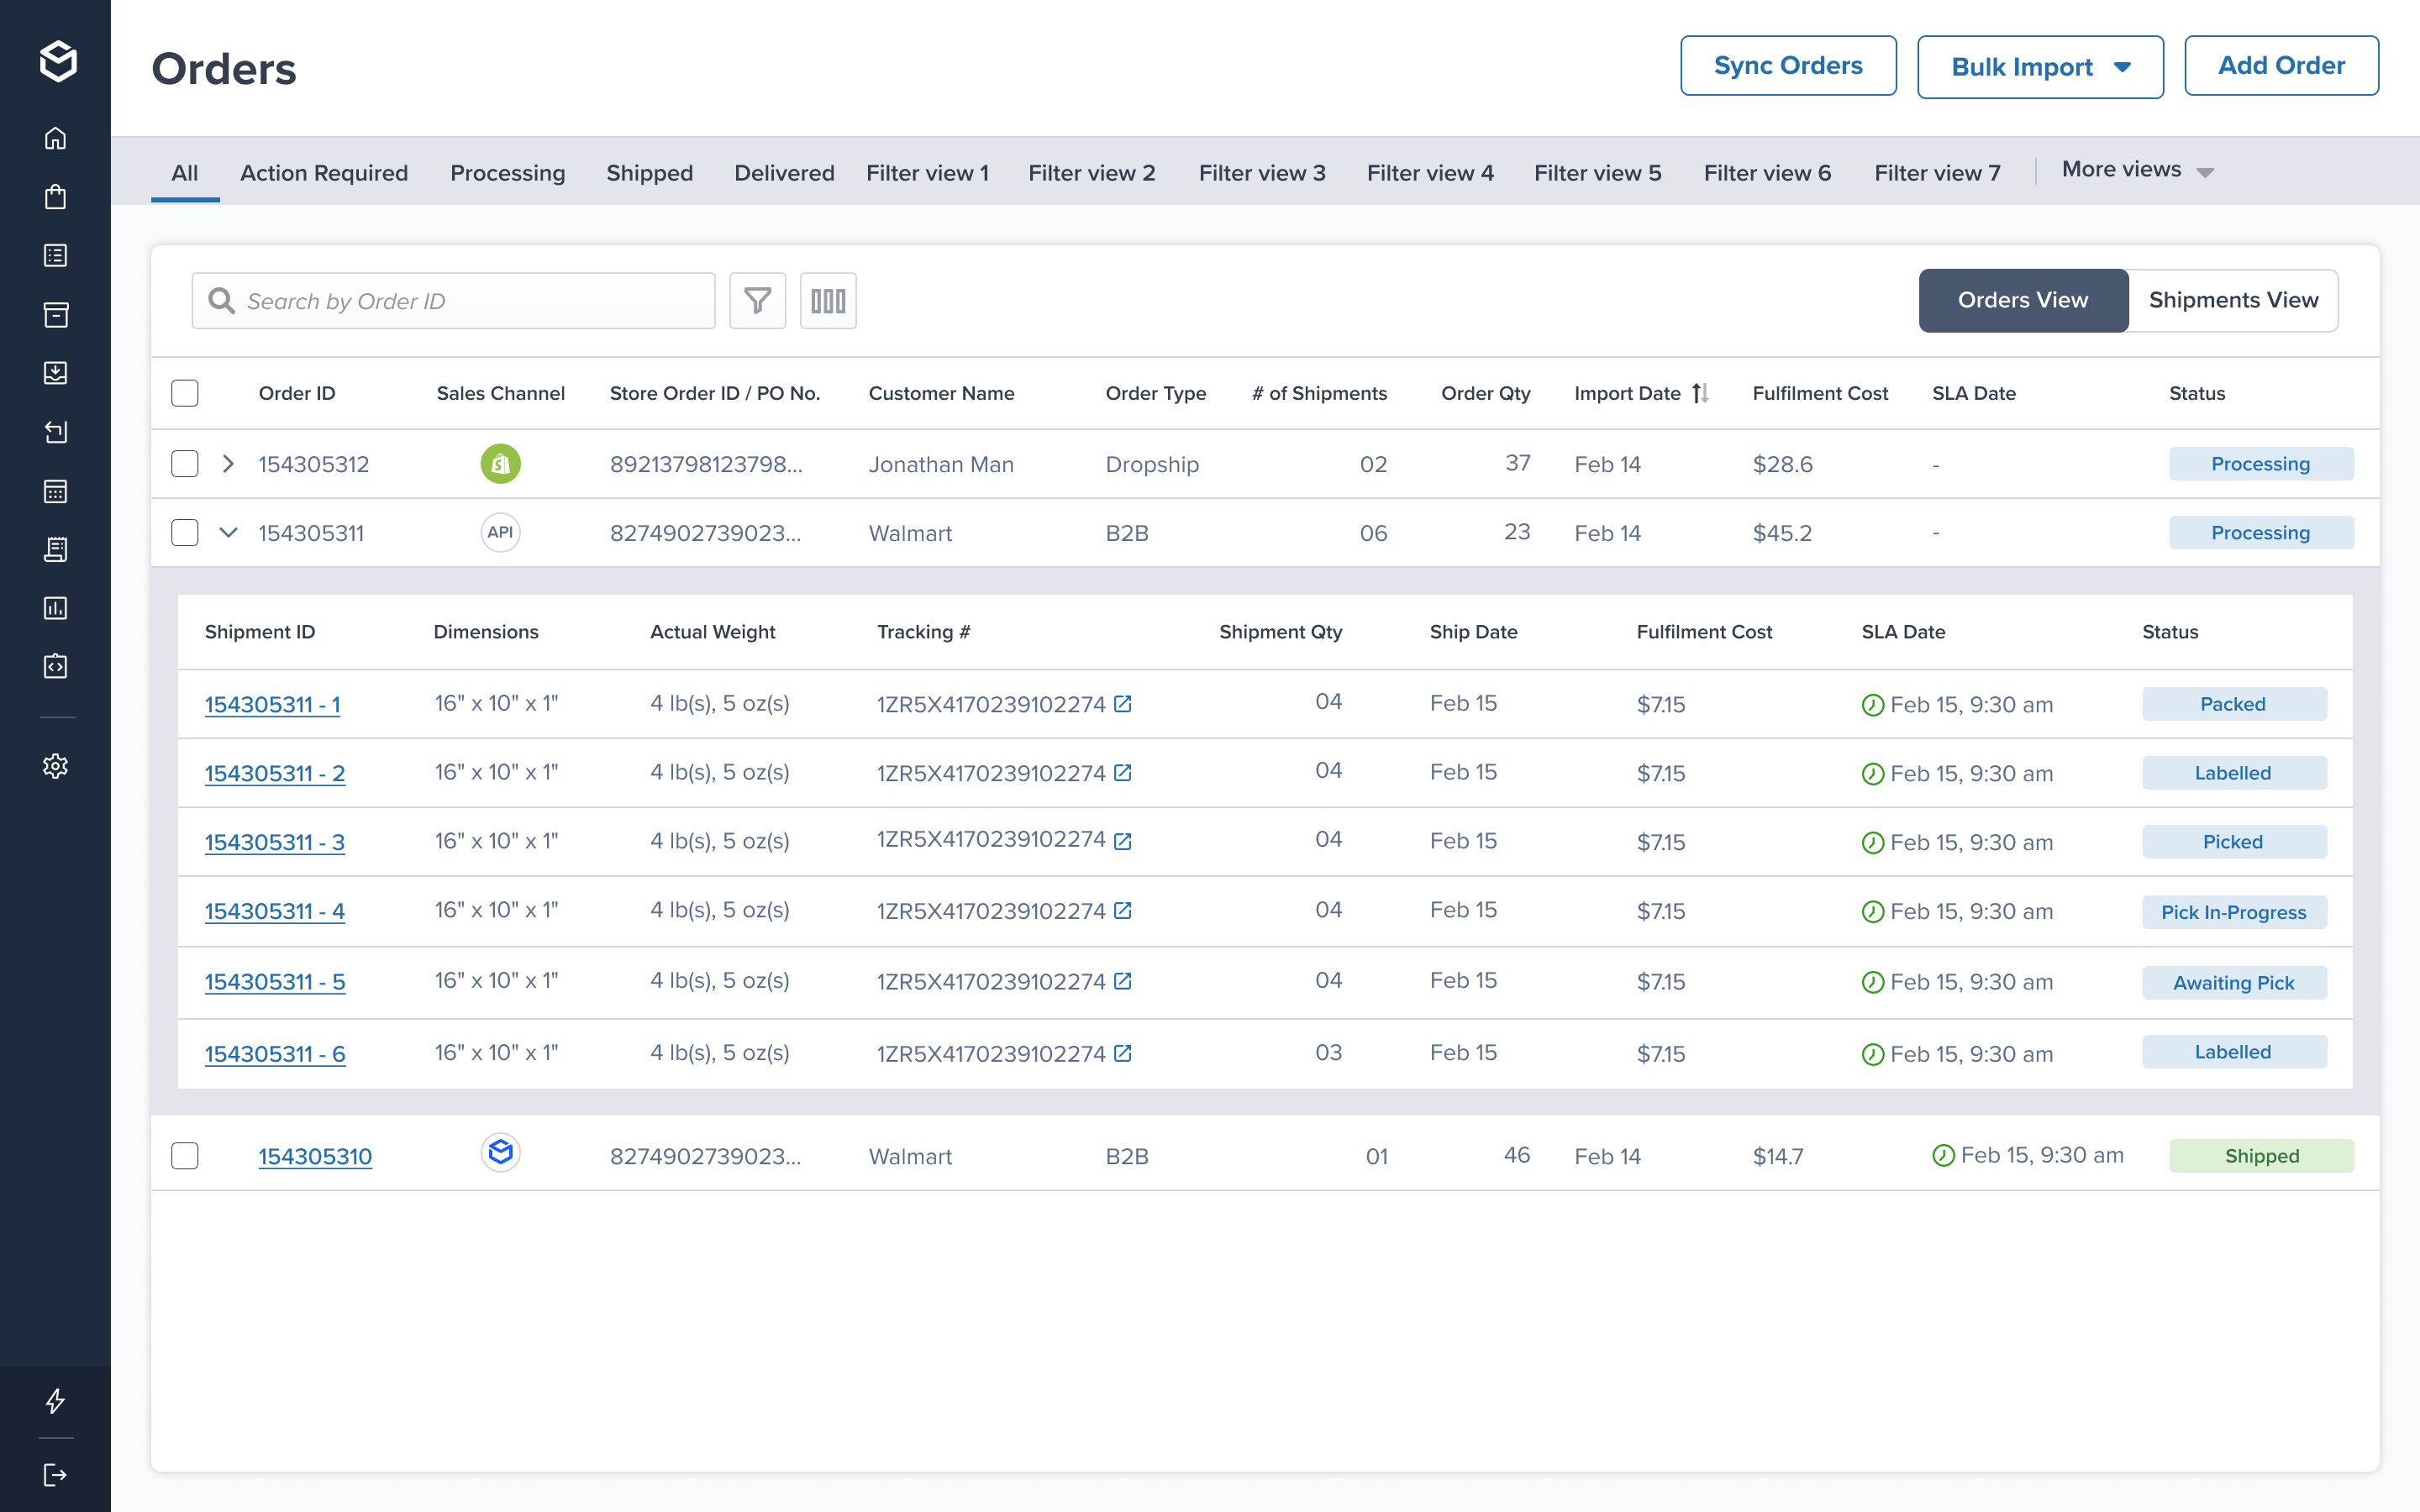Click the logout icon in sidebar
2420x1512 pixels.
pyautogui.click(x=56, y=1474)
